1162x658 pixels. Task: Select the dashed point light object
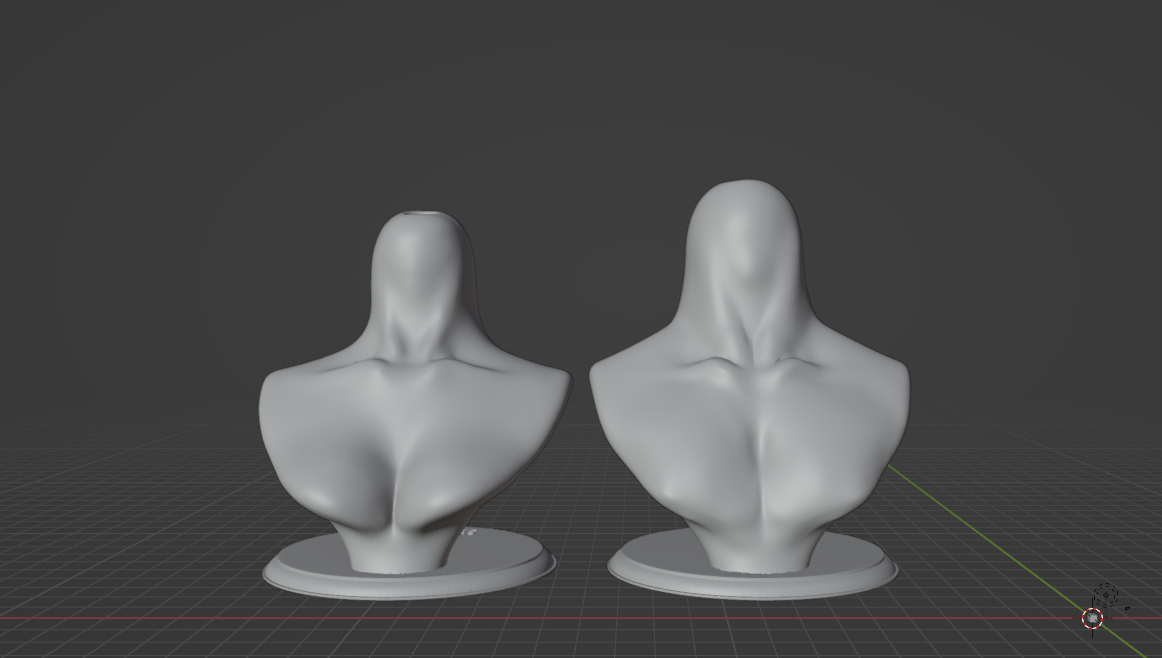(x=1106, y=594)
